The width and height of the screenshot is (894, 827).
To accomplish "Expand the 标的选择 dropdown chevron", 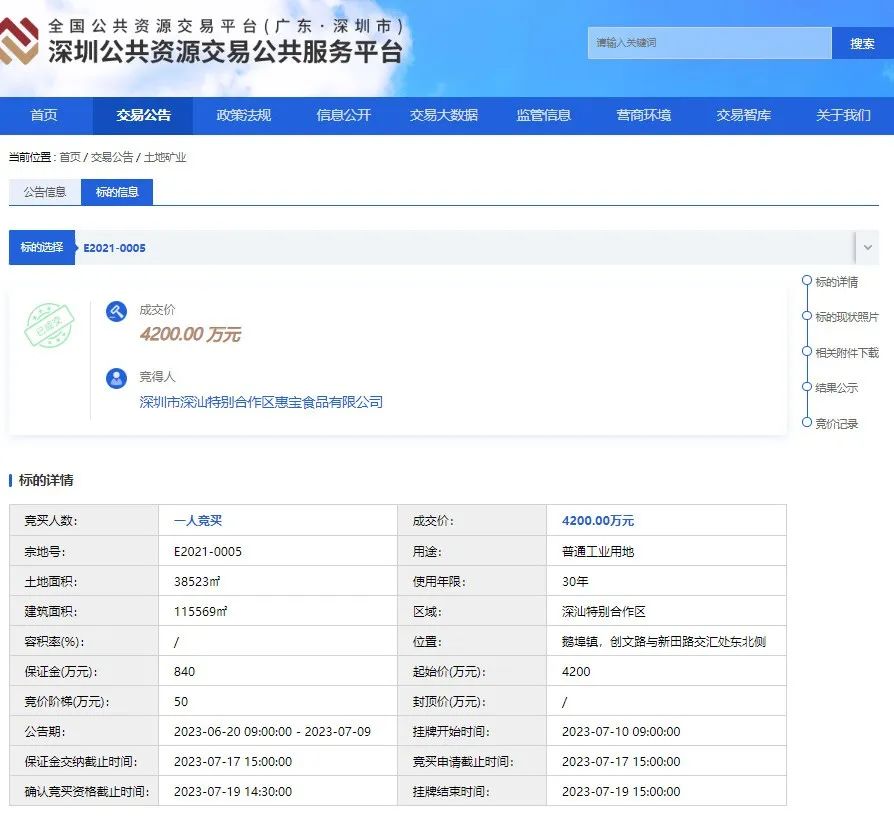I will point(867,247).
